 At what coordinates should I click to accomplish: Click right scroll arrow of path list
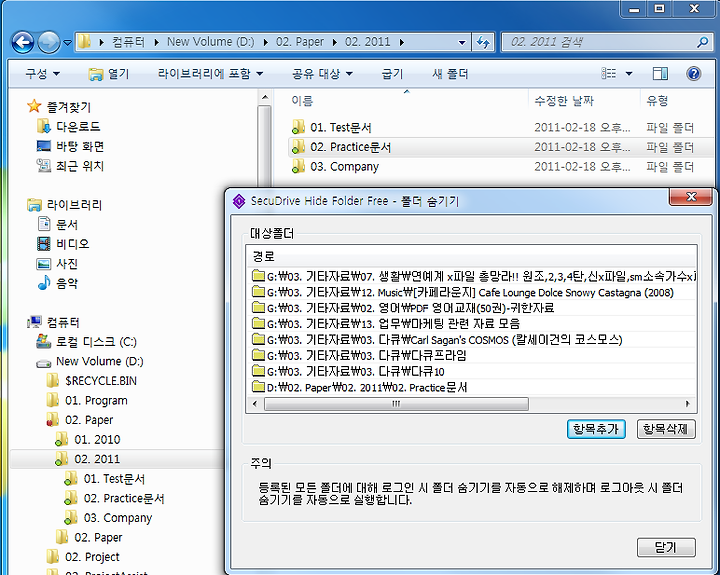click(687, 404)
